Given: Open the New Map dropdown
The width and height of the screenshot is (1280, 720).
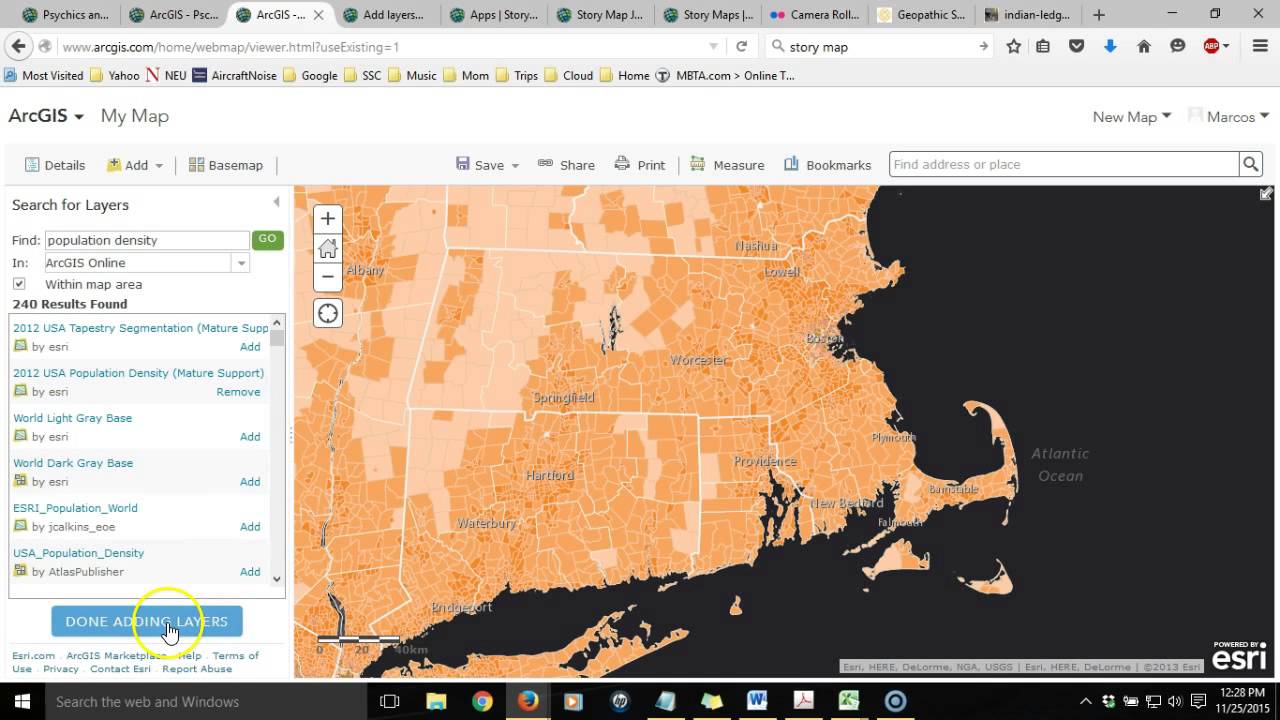Looking at the screenshot, I should 1131,117.
